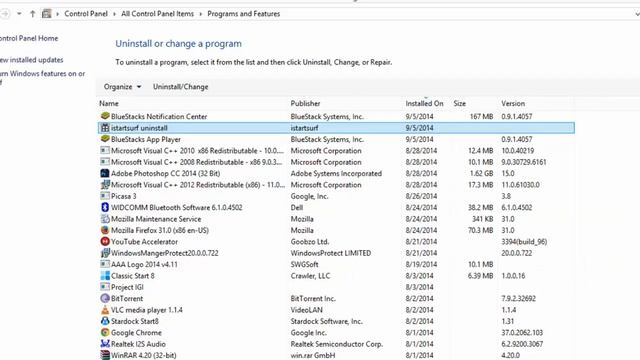Viewport: 640px width, 360px height.
Task: Click the WIDCOMM Bluetooth Software icon
Action: [105, 207]
